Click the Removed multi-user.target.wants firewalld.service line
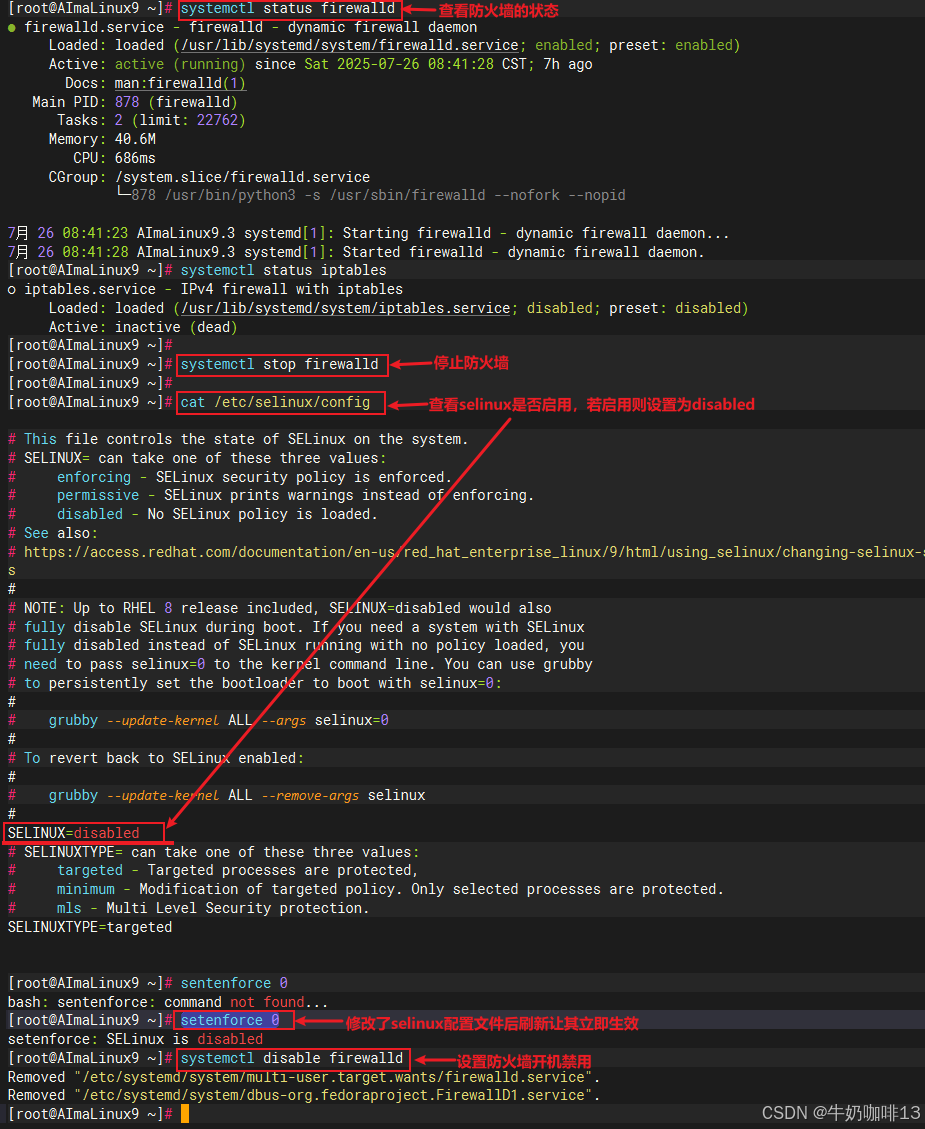The height and width of the screenshot is (1129, 925). coord(304,1077)
